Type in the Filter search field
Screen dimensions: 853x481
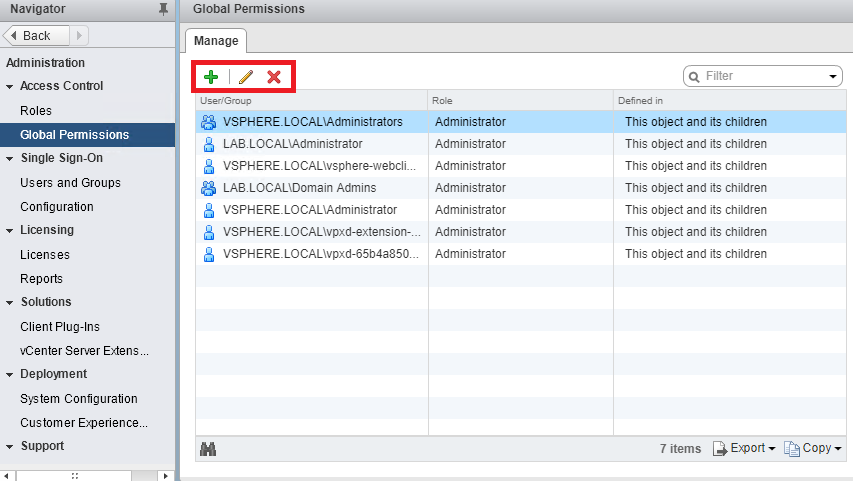tap(762, 76)
